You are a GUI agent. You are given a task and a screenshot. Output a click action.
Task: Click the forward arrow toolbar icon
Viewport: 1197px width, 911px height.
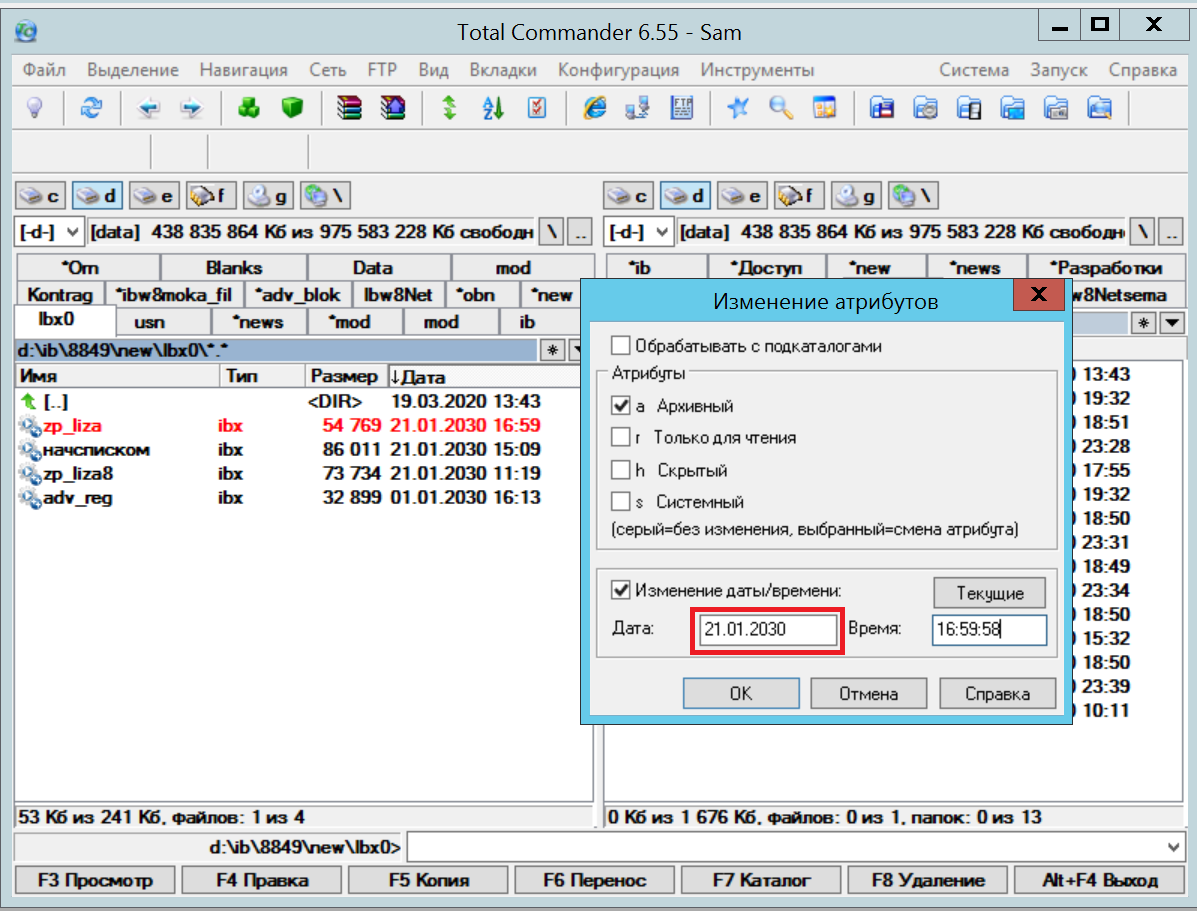(191, 108)
